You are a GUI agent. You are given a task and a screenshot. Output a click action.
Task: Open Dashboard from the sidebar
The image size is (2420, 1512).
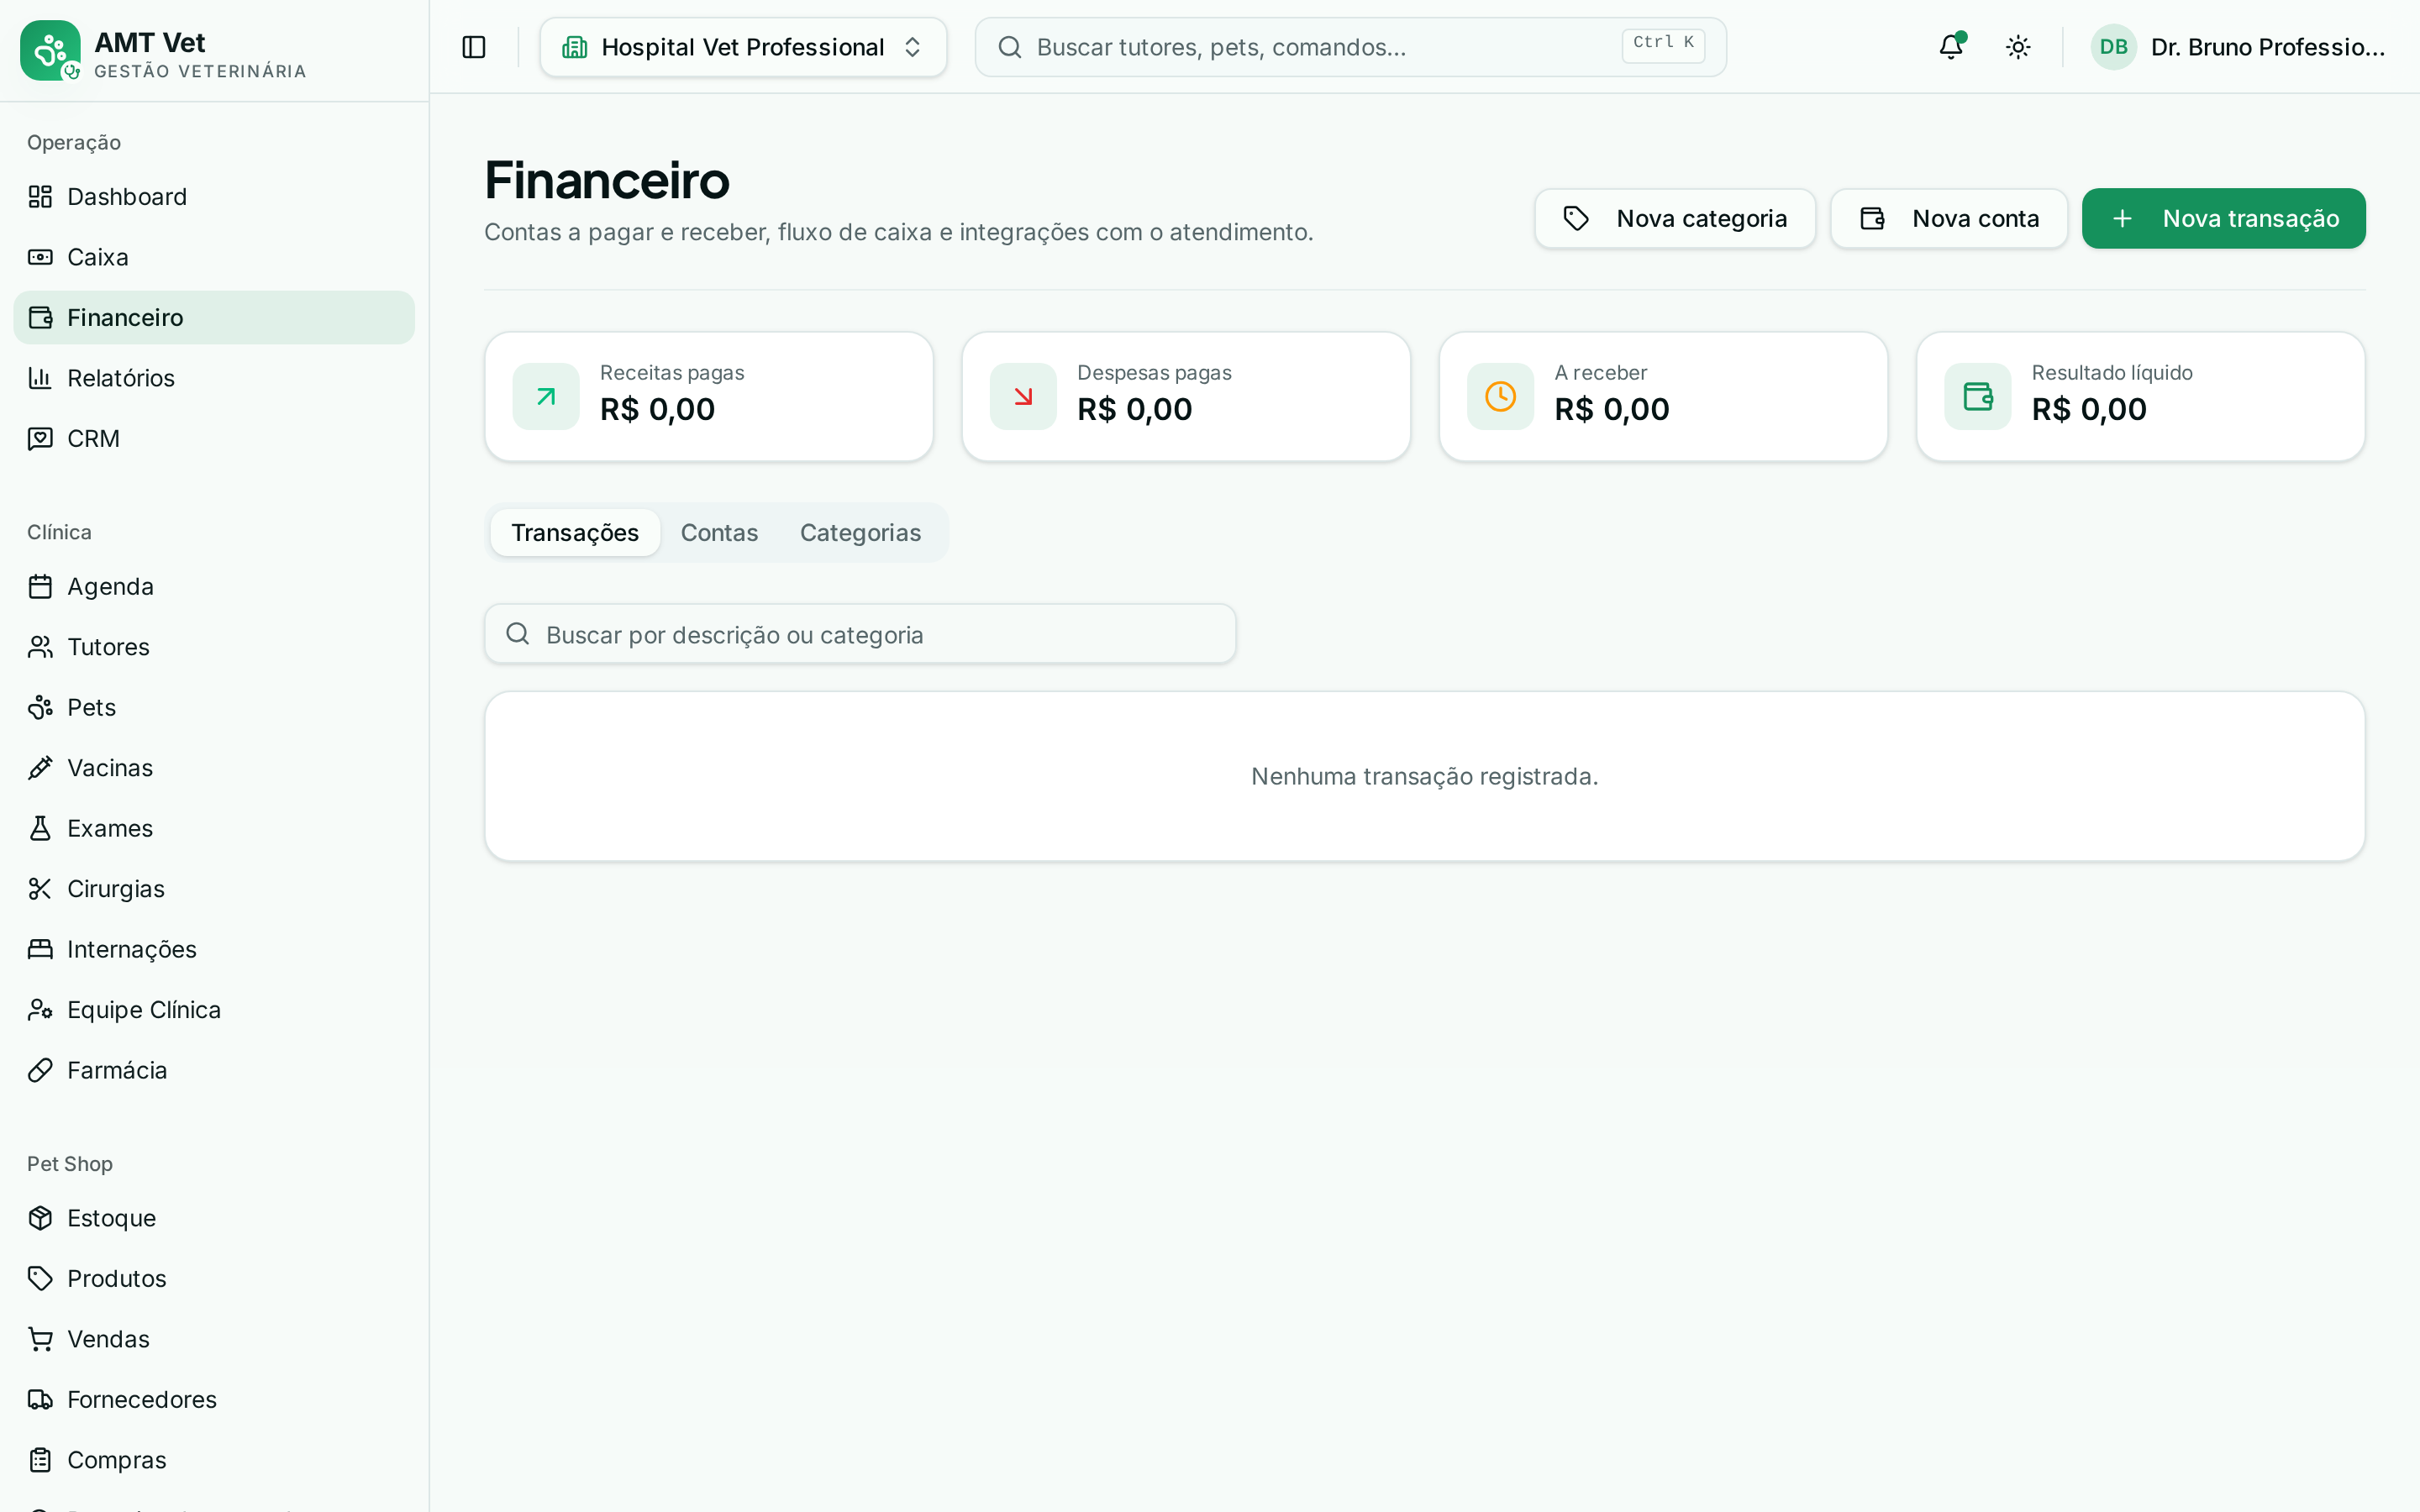click(214, 197)
